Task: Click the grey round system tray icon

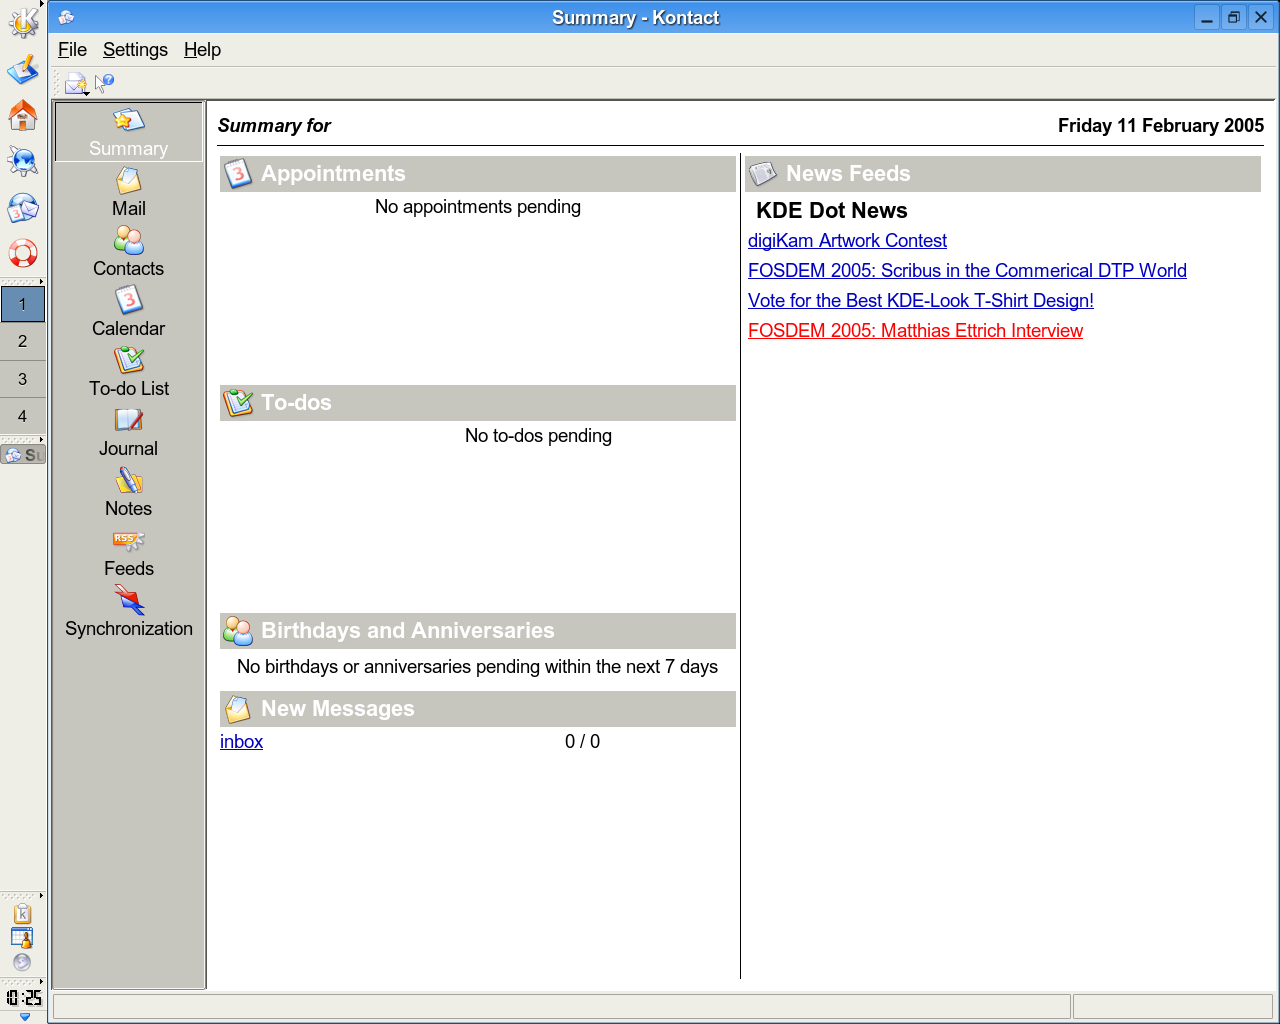Action: tap(22, 962)
